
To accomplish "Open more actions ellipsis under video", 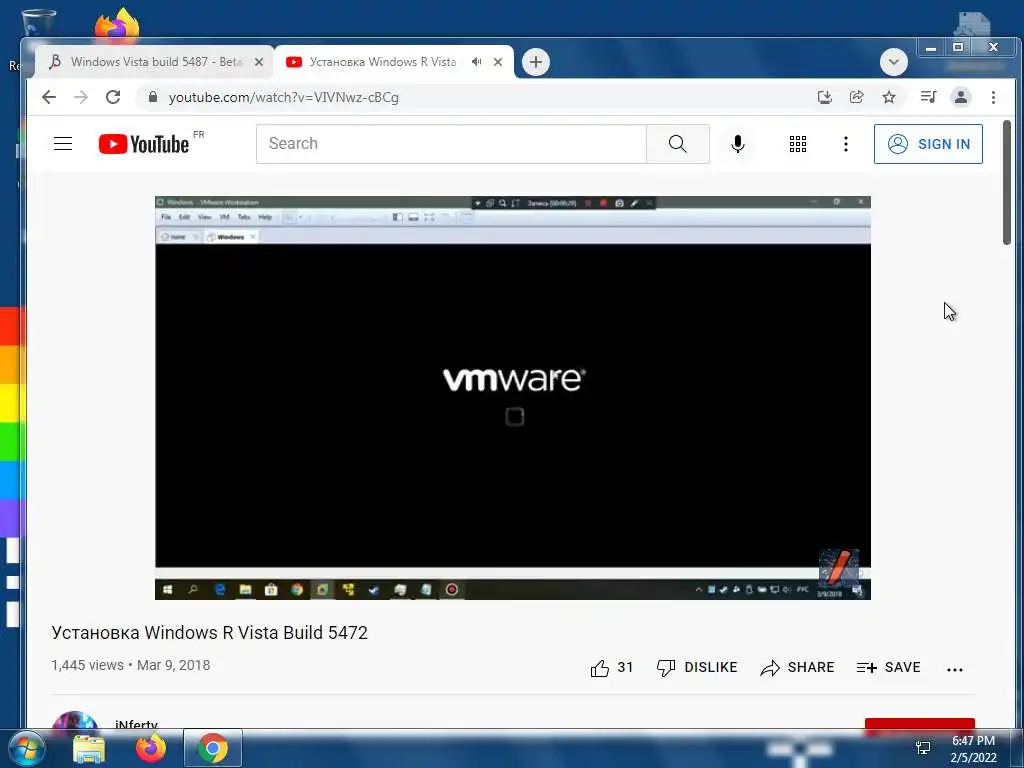I will coord(955,669).
